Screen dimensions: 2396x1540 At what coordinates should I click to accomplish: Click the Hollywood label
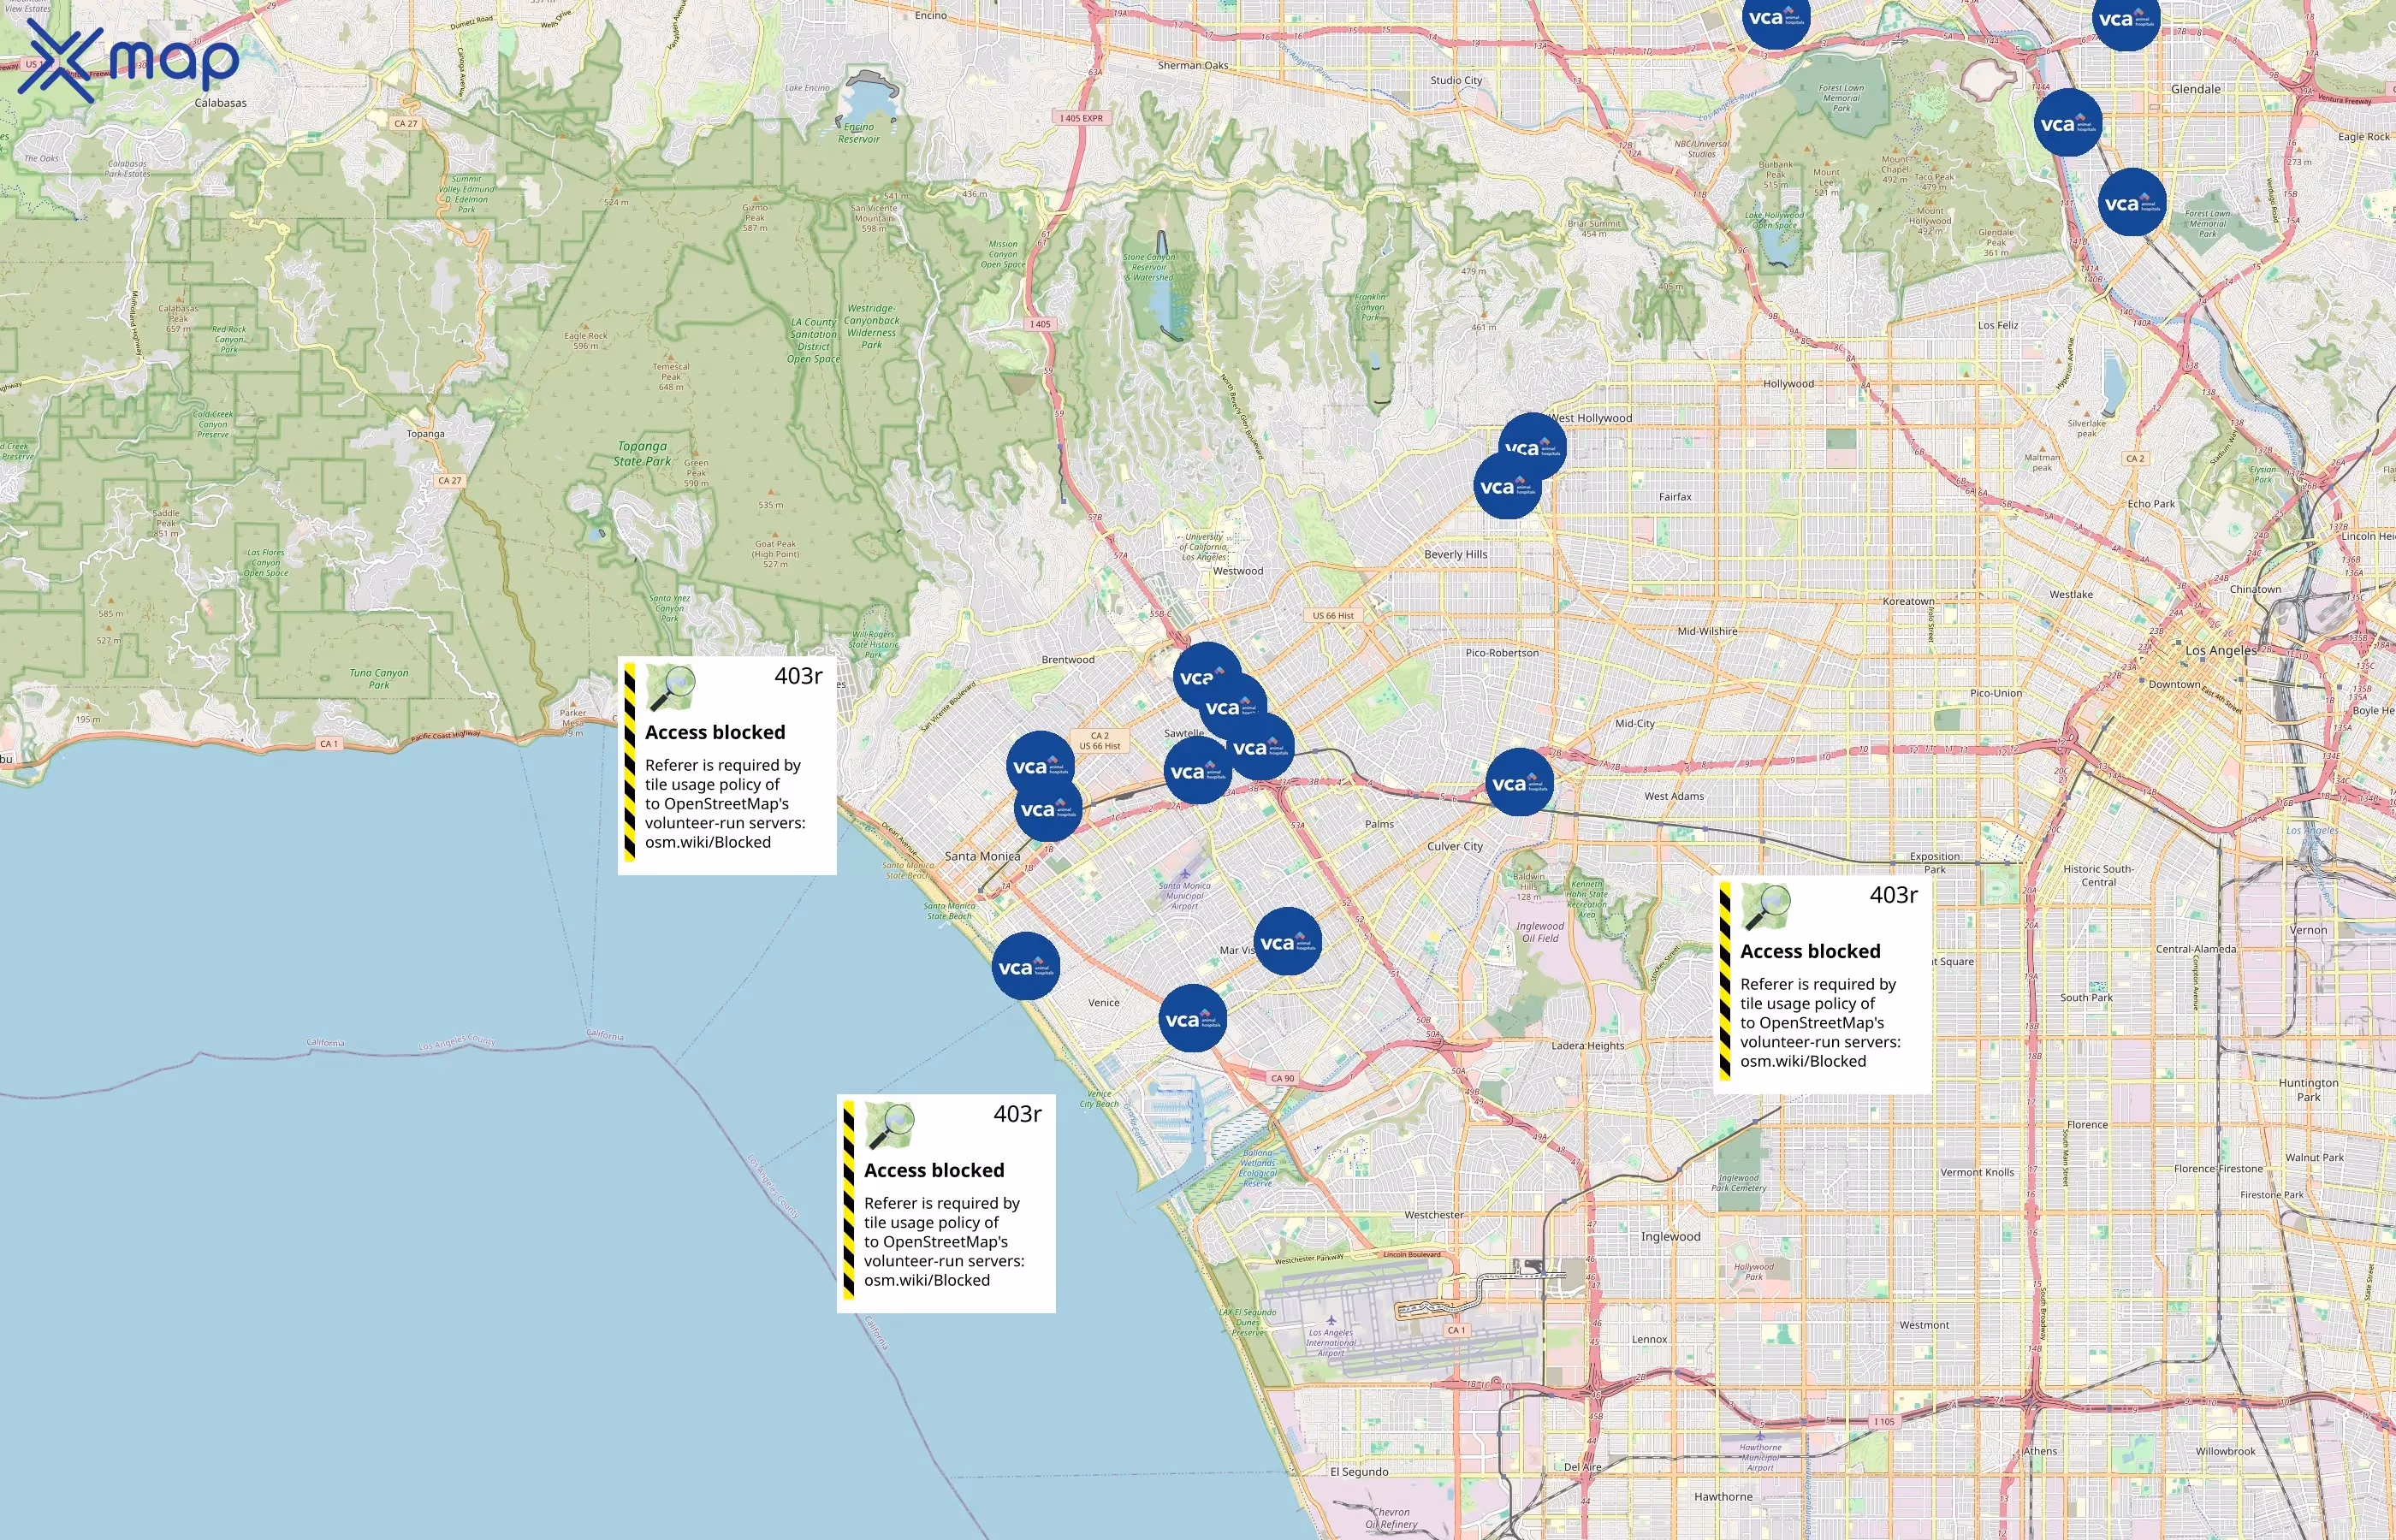click(1788, 384)
